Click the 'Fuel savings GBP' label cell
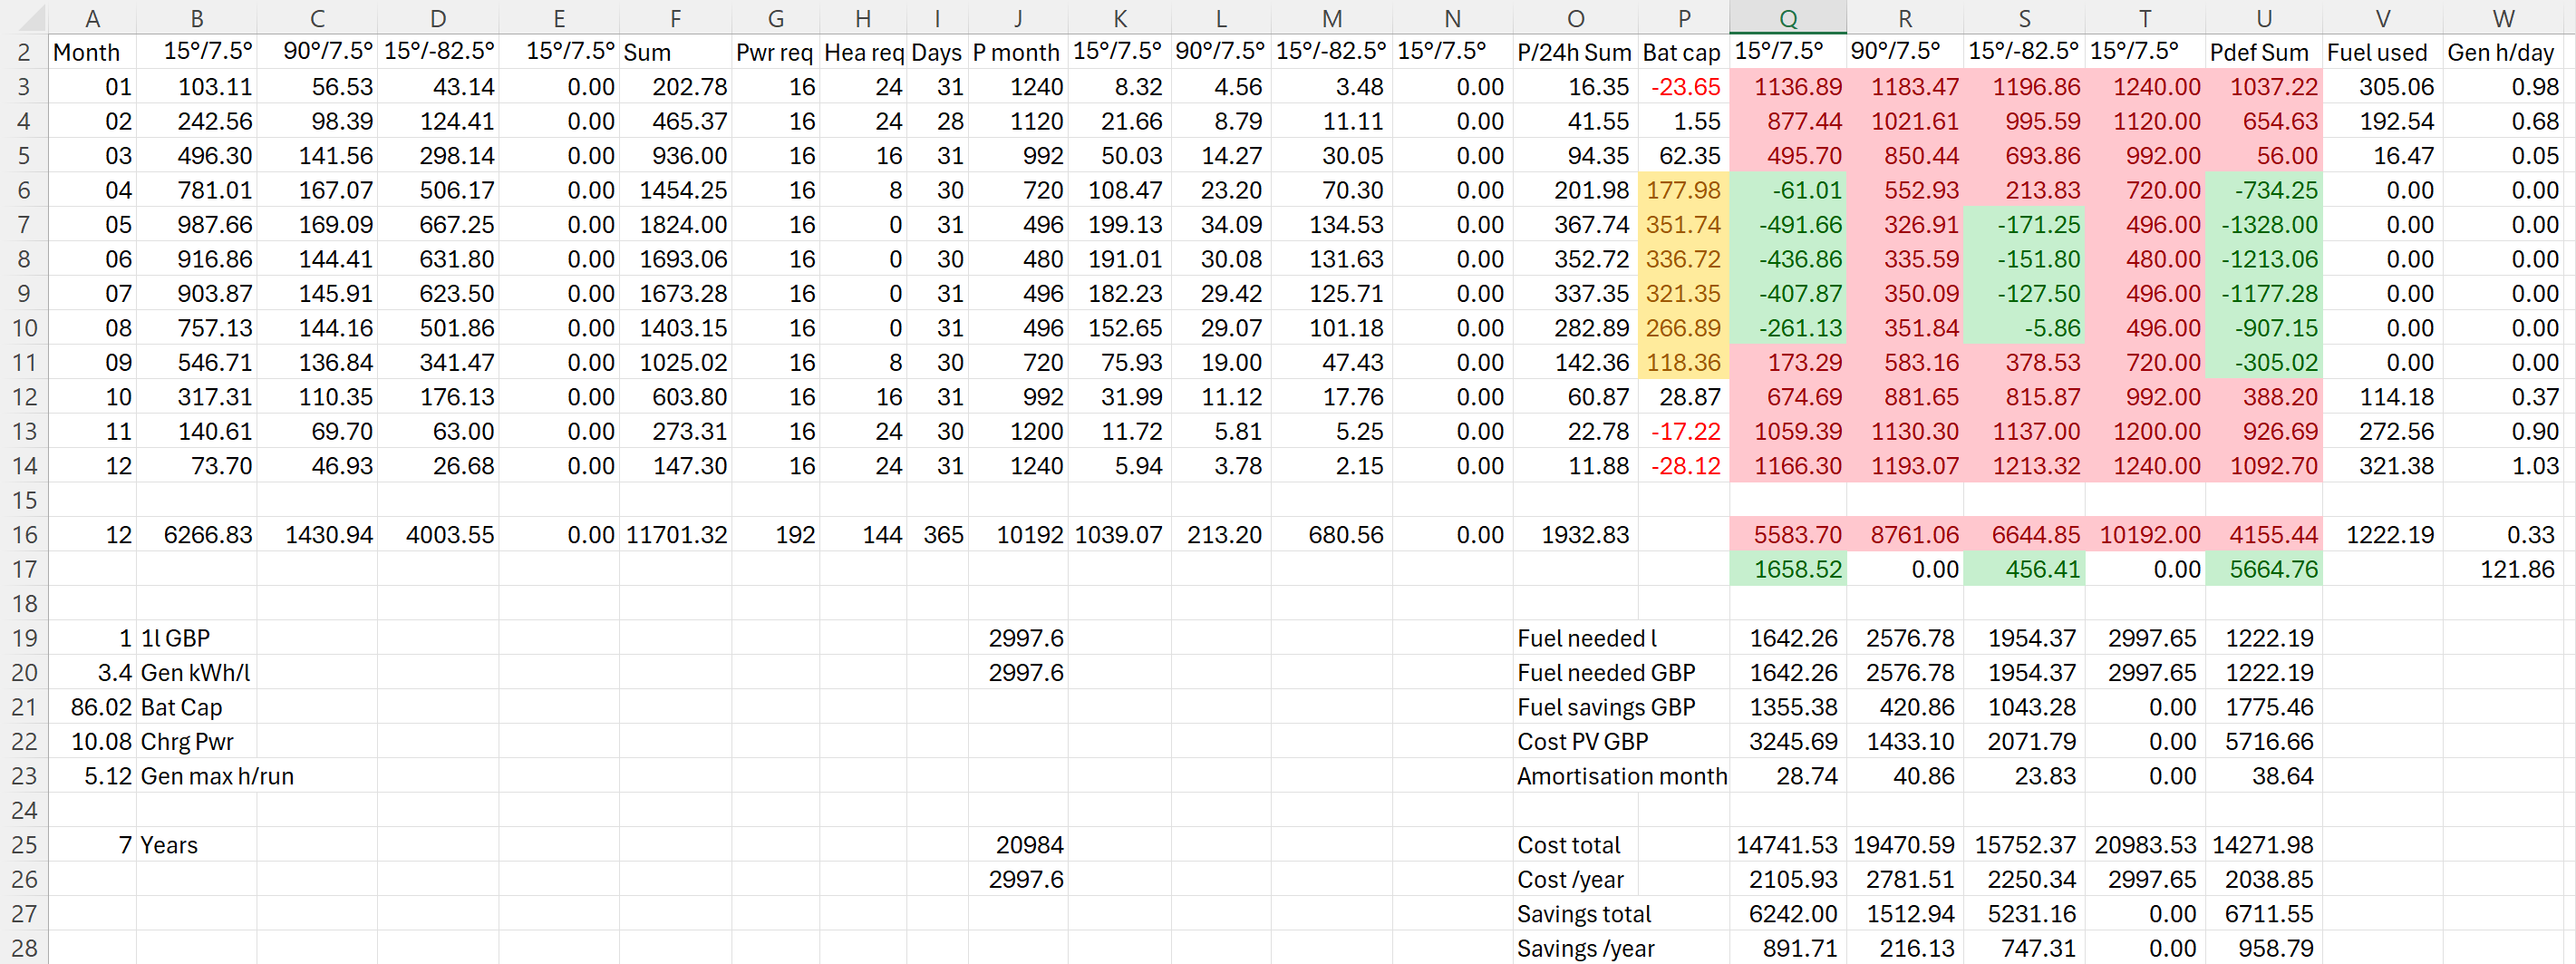2576x964 pixels. pos(1606,707)
